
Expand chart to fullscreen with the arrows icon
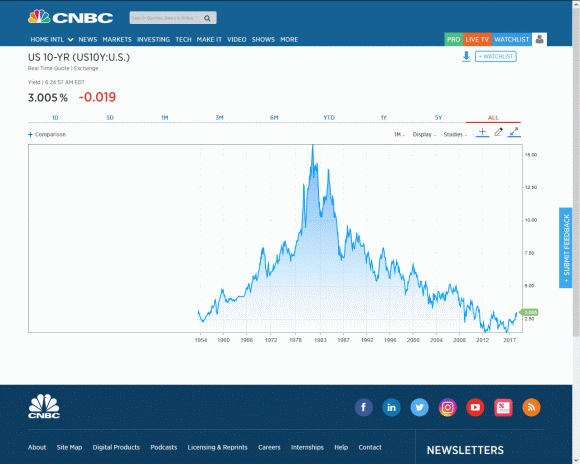click(514, 132)
